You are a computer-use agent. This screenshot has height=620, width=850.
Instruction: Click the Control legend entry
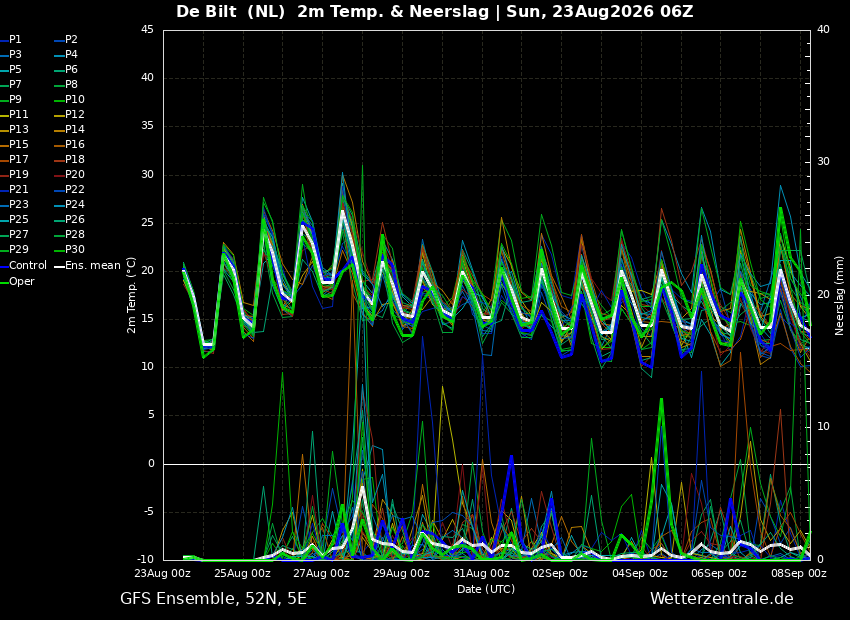pos(28,266)
